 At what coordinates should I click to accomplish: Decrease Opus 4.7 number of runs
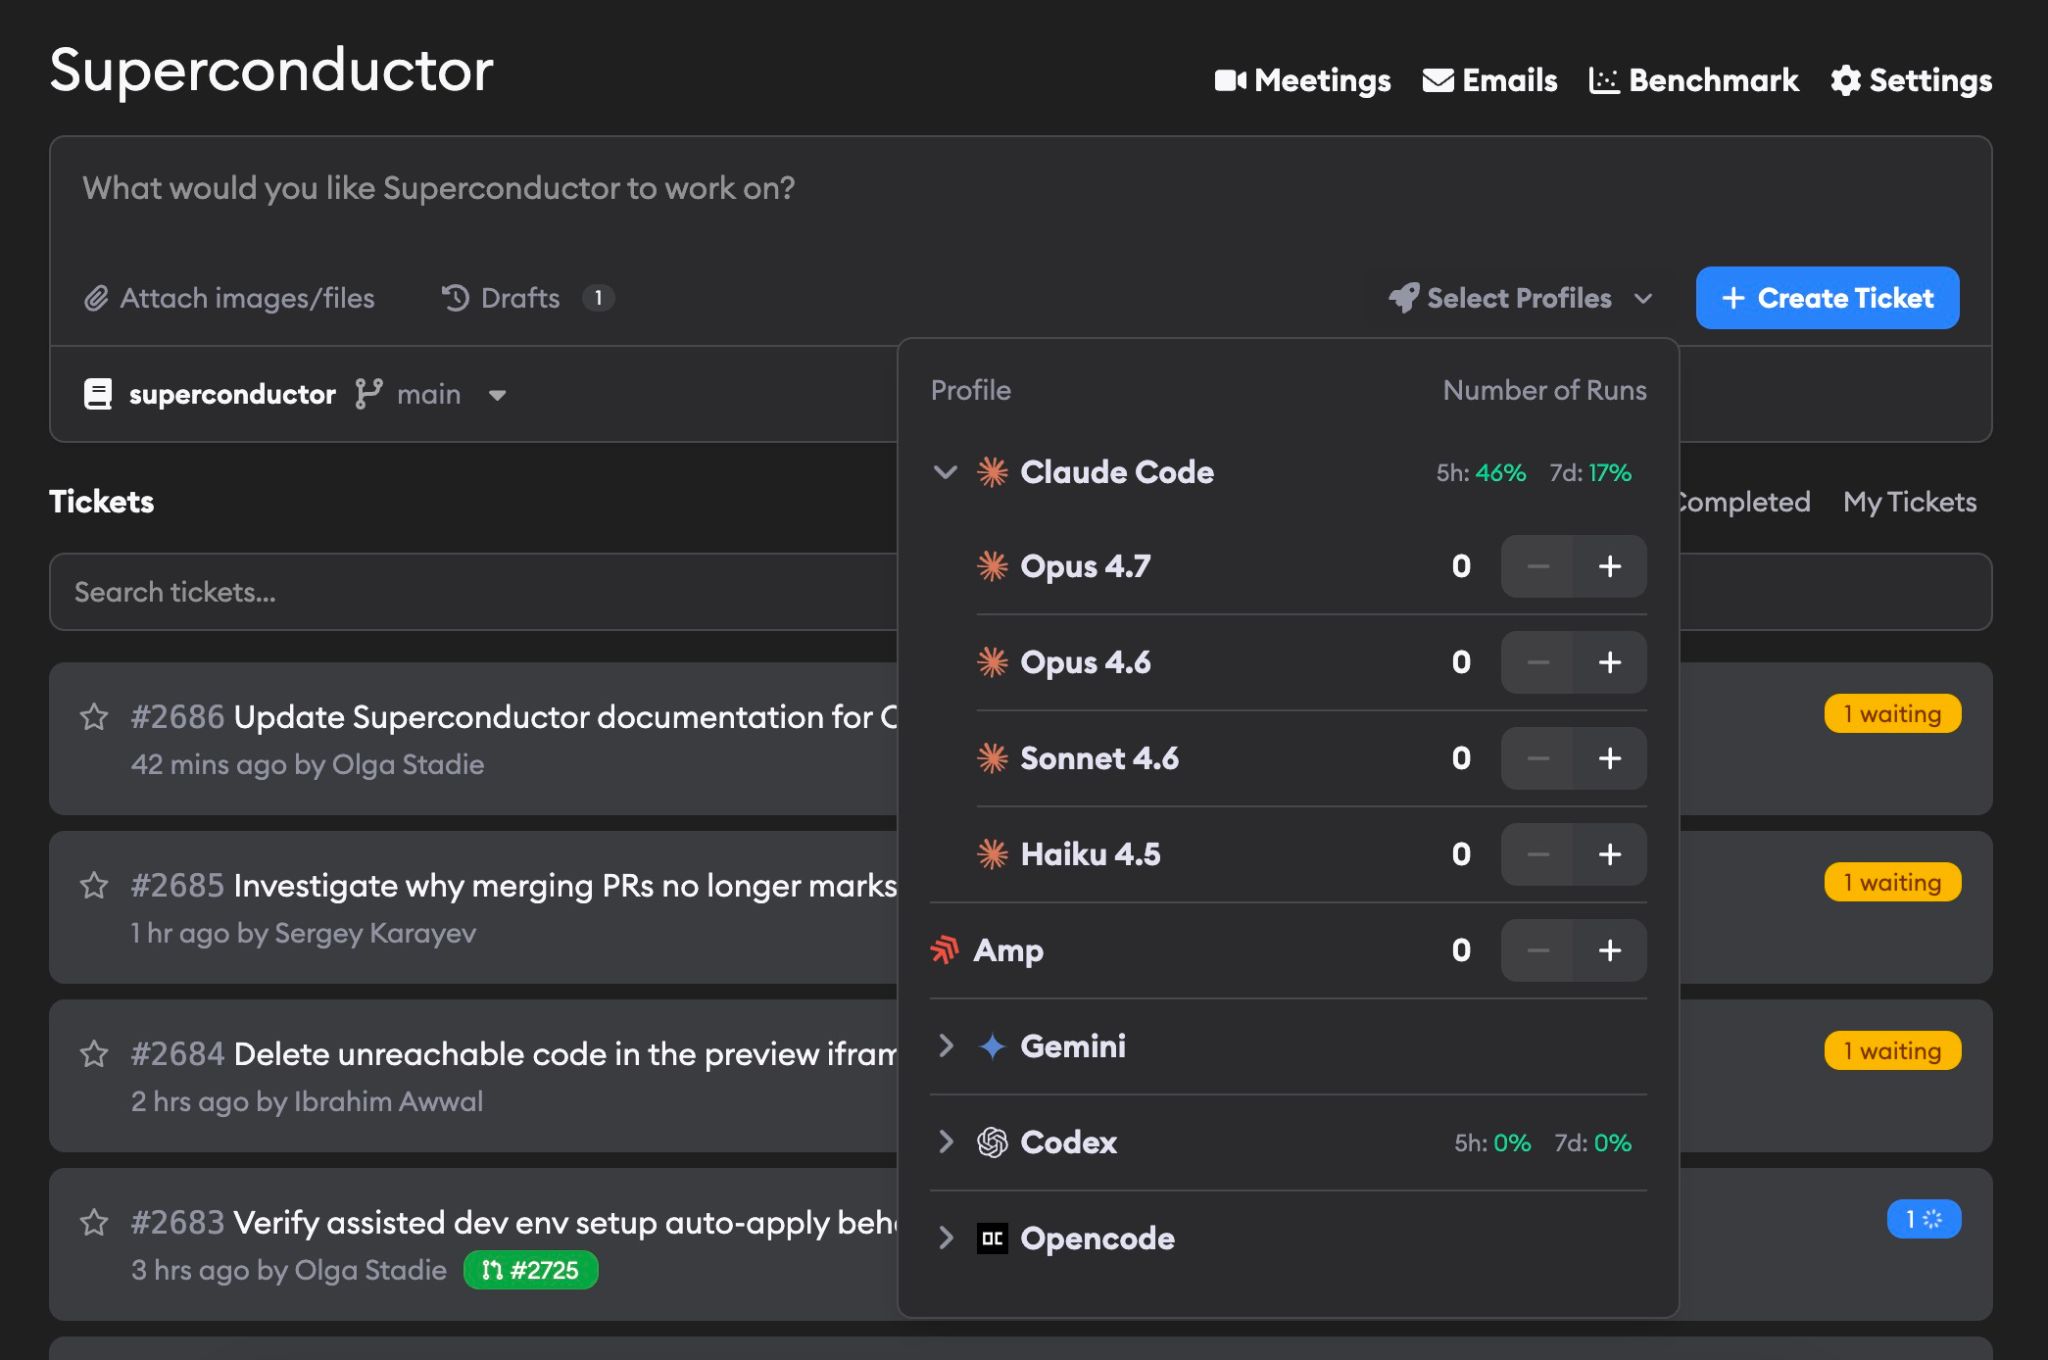pyautogui.click(x=1538, y=566)
